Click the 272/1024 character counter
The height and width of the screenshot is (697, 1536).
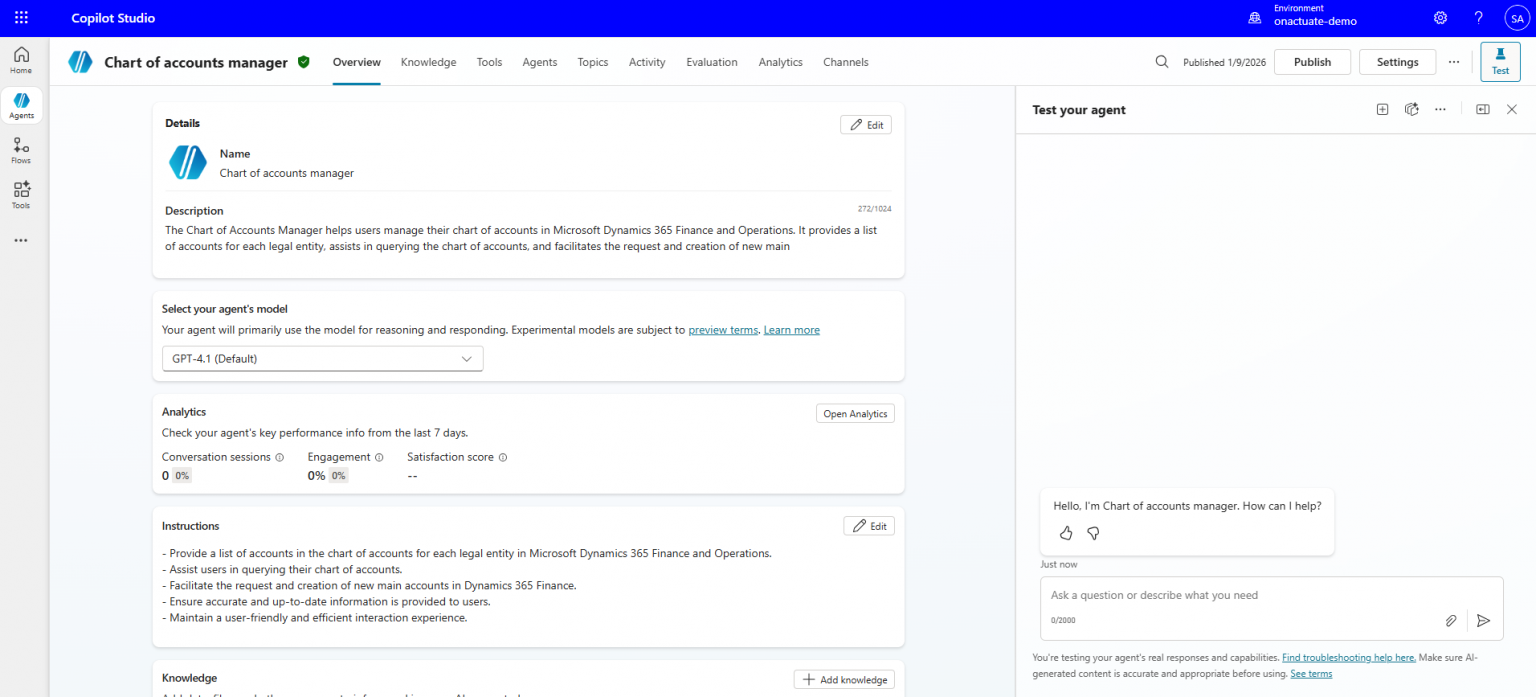874,209
